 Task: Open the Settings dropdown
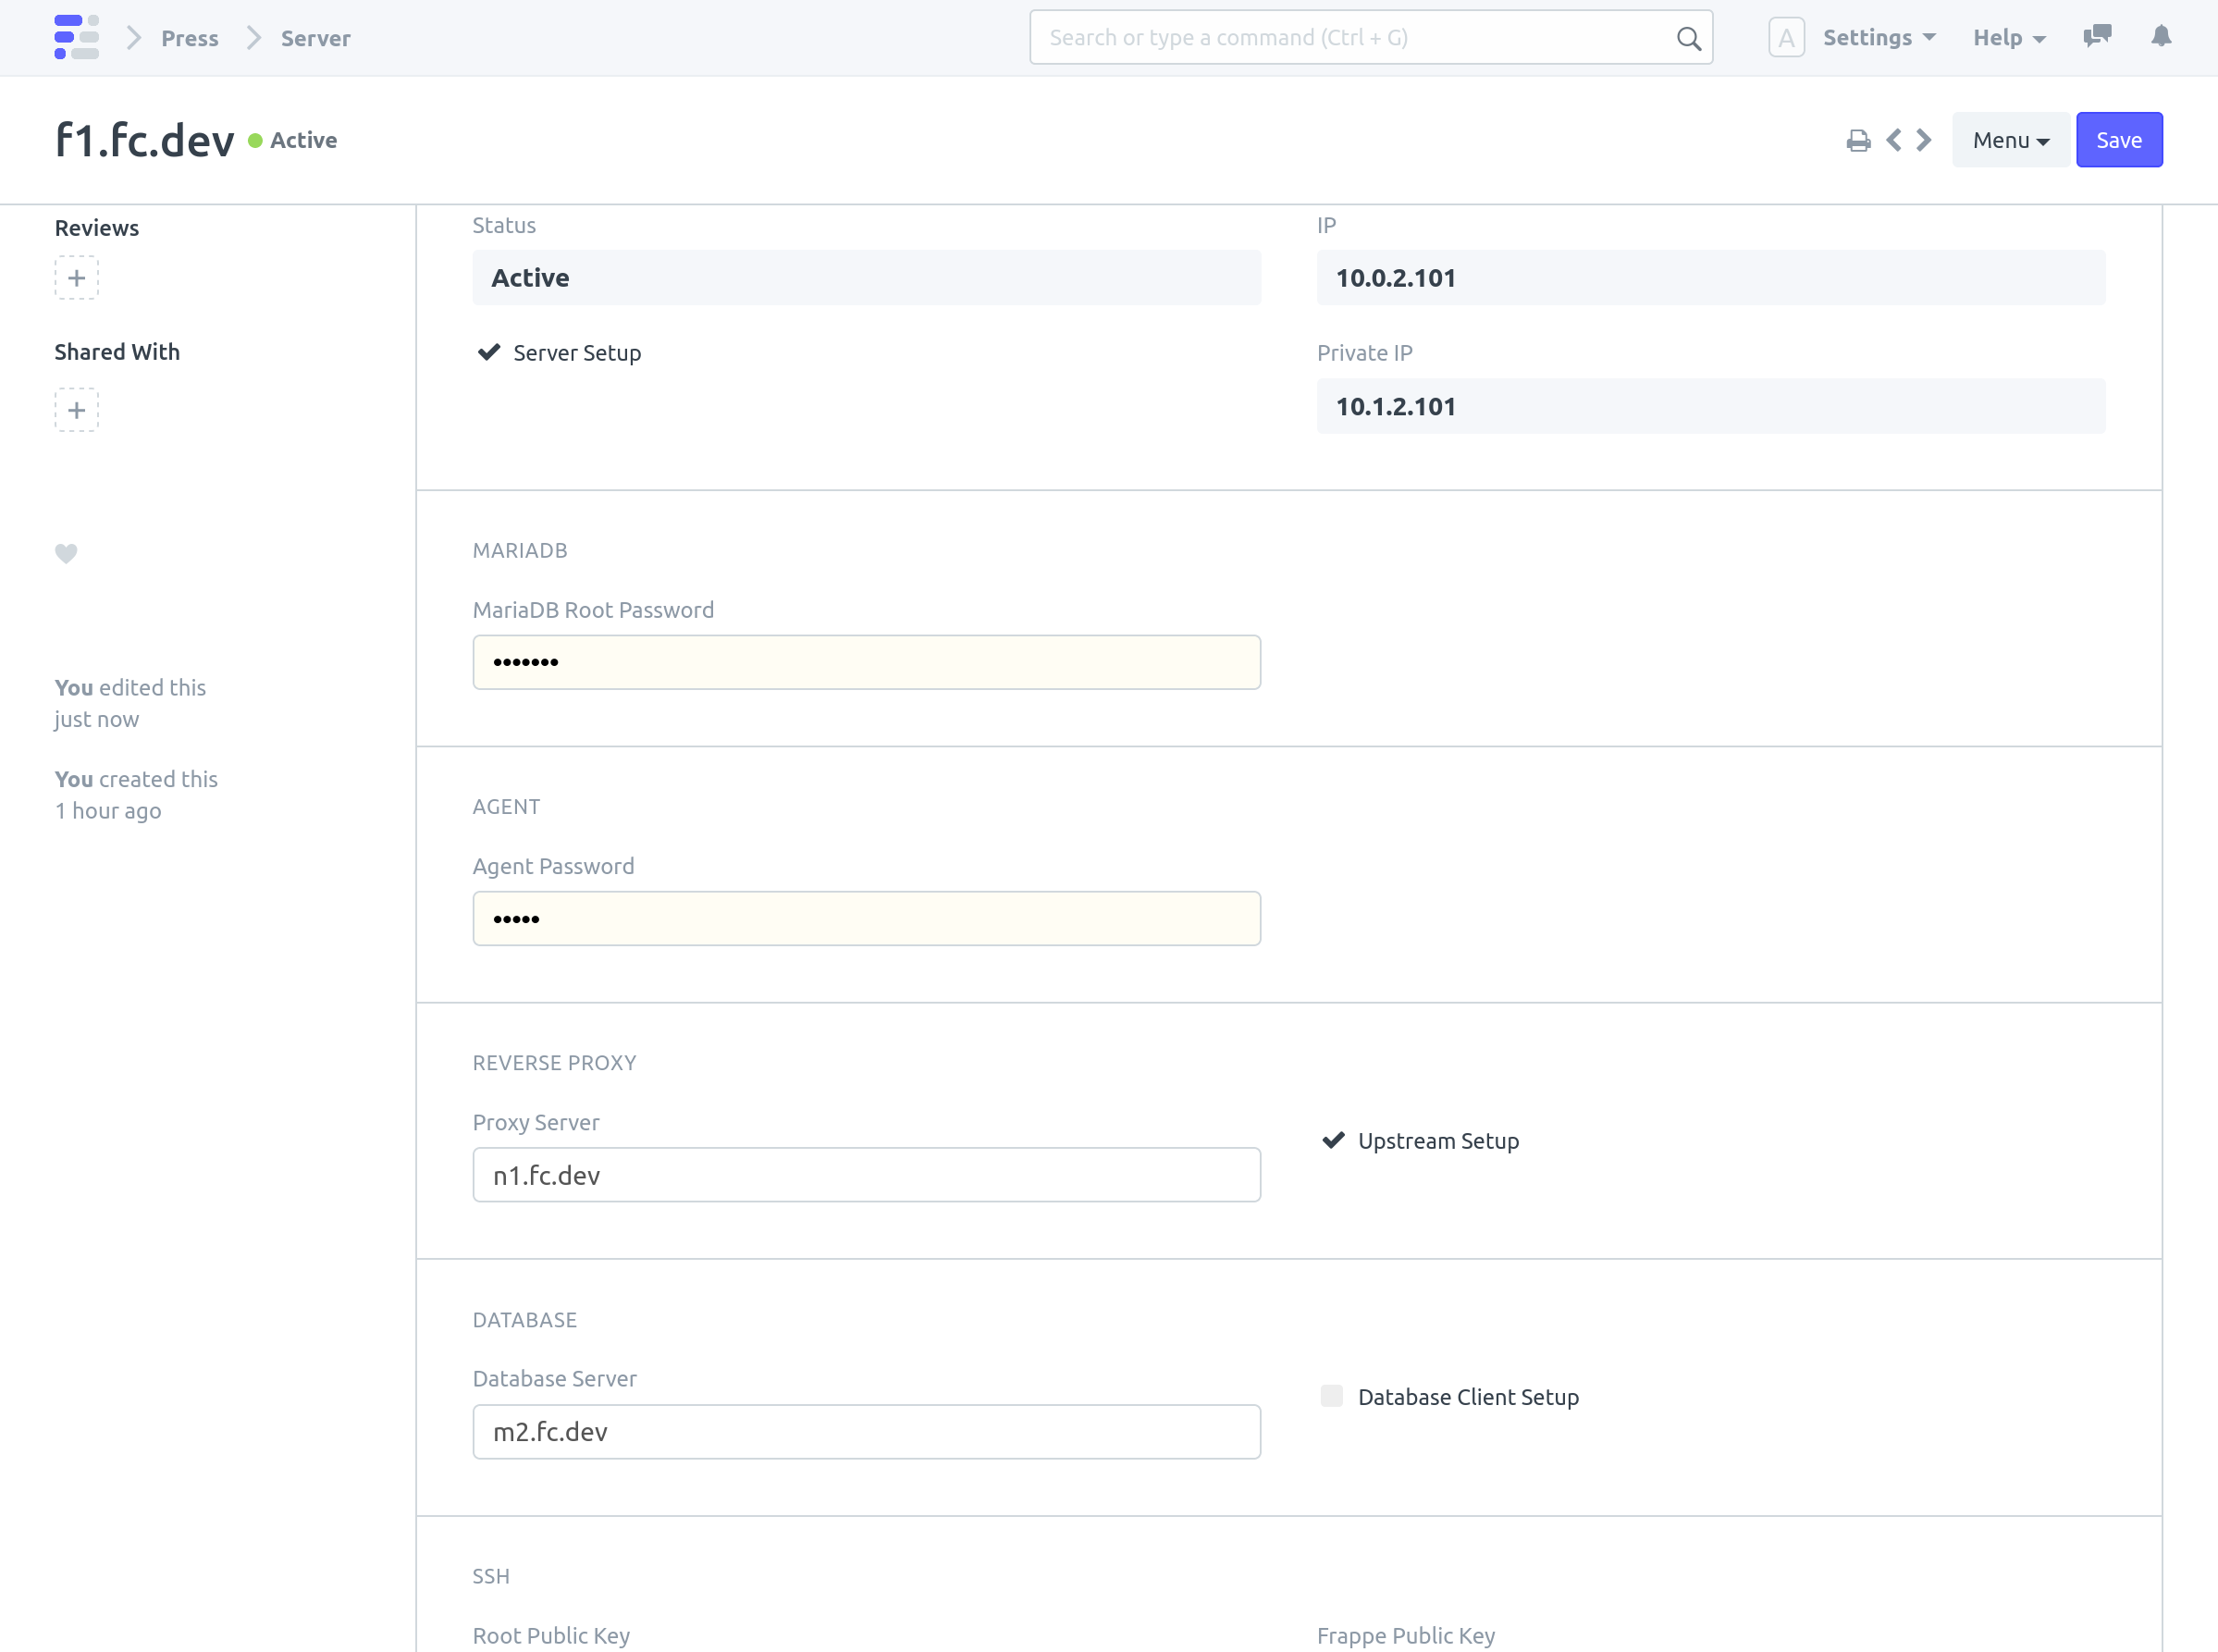[1878, 38]
